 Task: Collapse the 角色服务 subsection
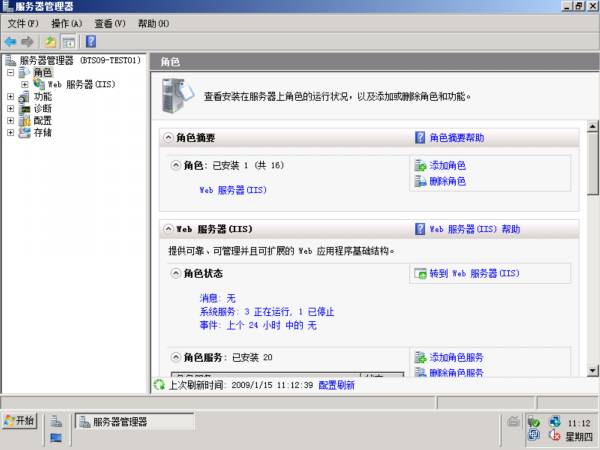(x=175, y=357)
